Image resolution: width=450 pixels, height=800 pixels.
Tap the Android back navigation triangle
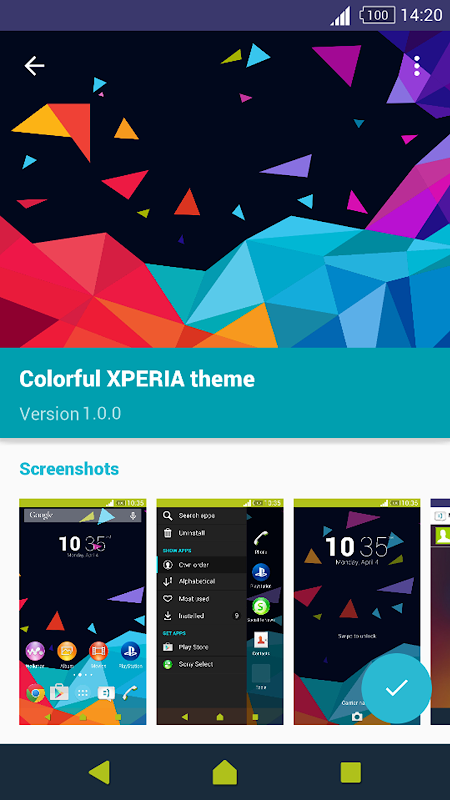click(x=99, y=772)
